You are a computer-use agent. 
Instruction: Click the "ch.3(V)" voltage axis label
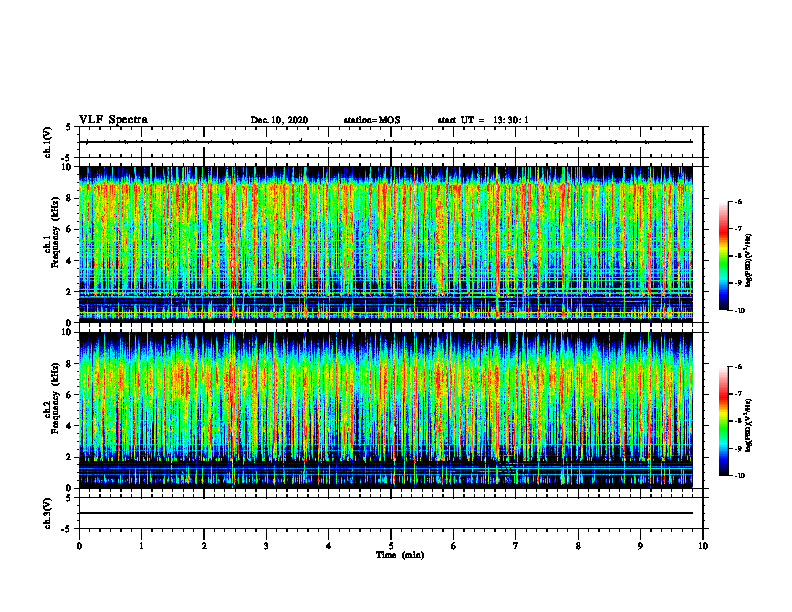click(x=48, y=513)
